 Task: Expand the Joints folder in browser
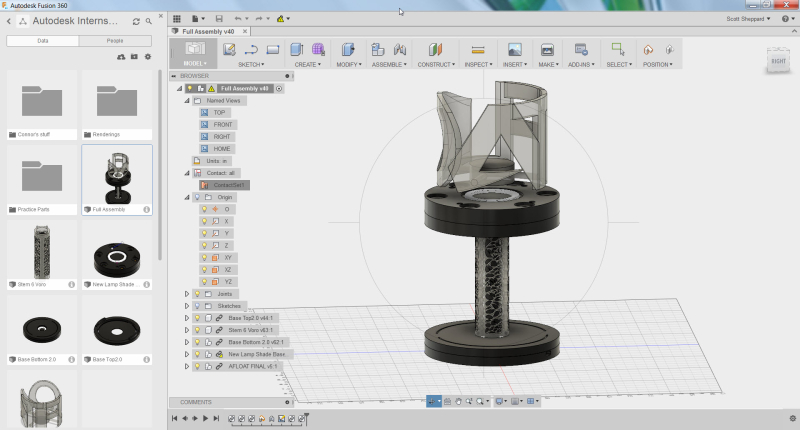point(186,294)
